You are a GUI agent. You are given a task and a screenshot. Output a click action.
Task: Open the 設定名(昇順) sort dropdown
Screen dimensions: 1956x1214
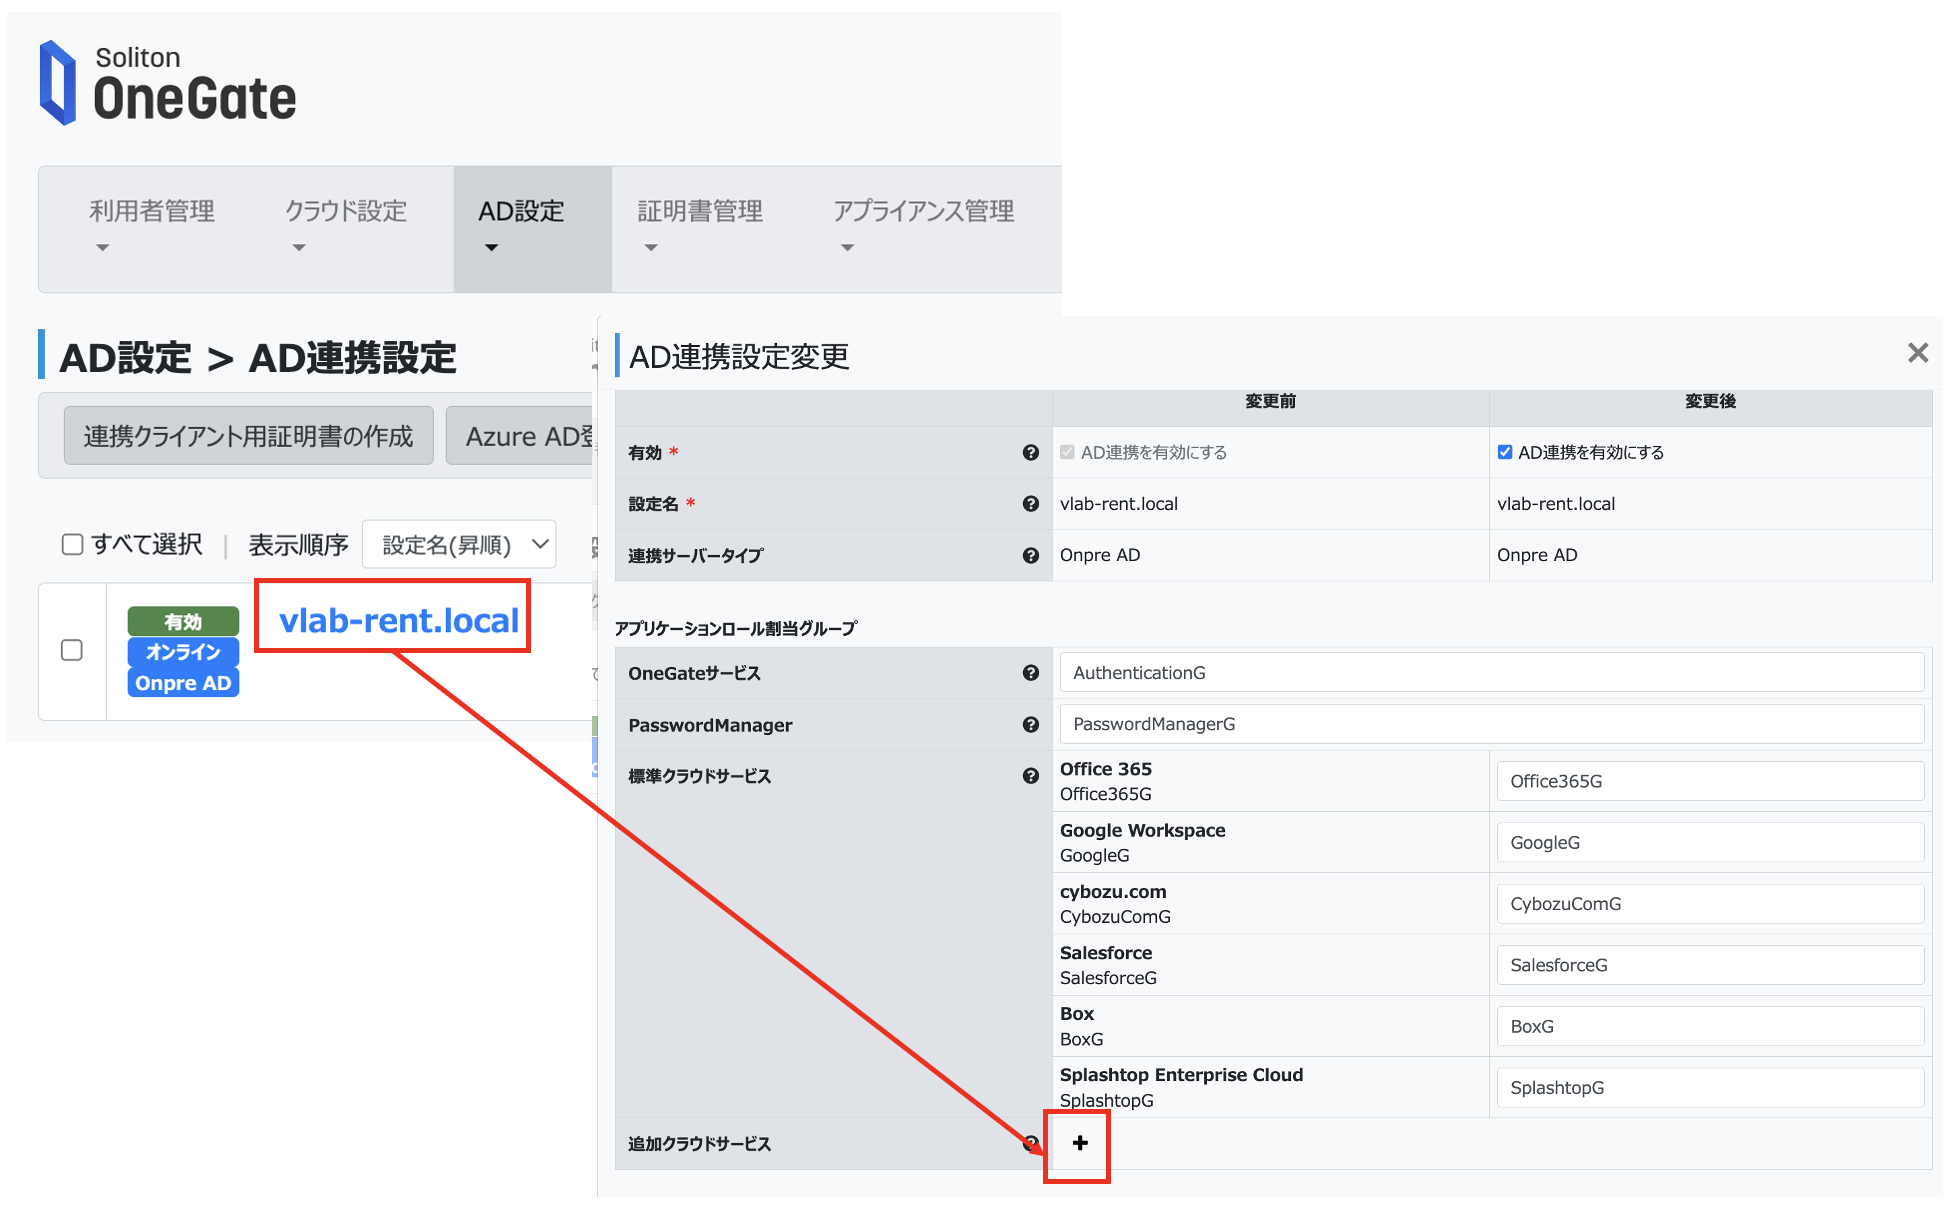(x=459, y=544)
